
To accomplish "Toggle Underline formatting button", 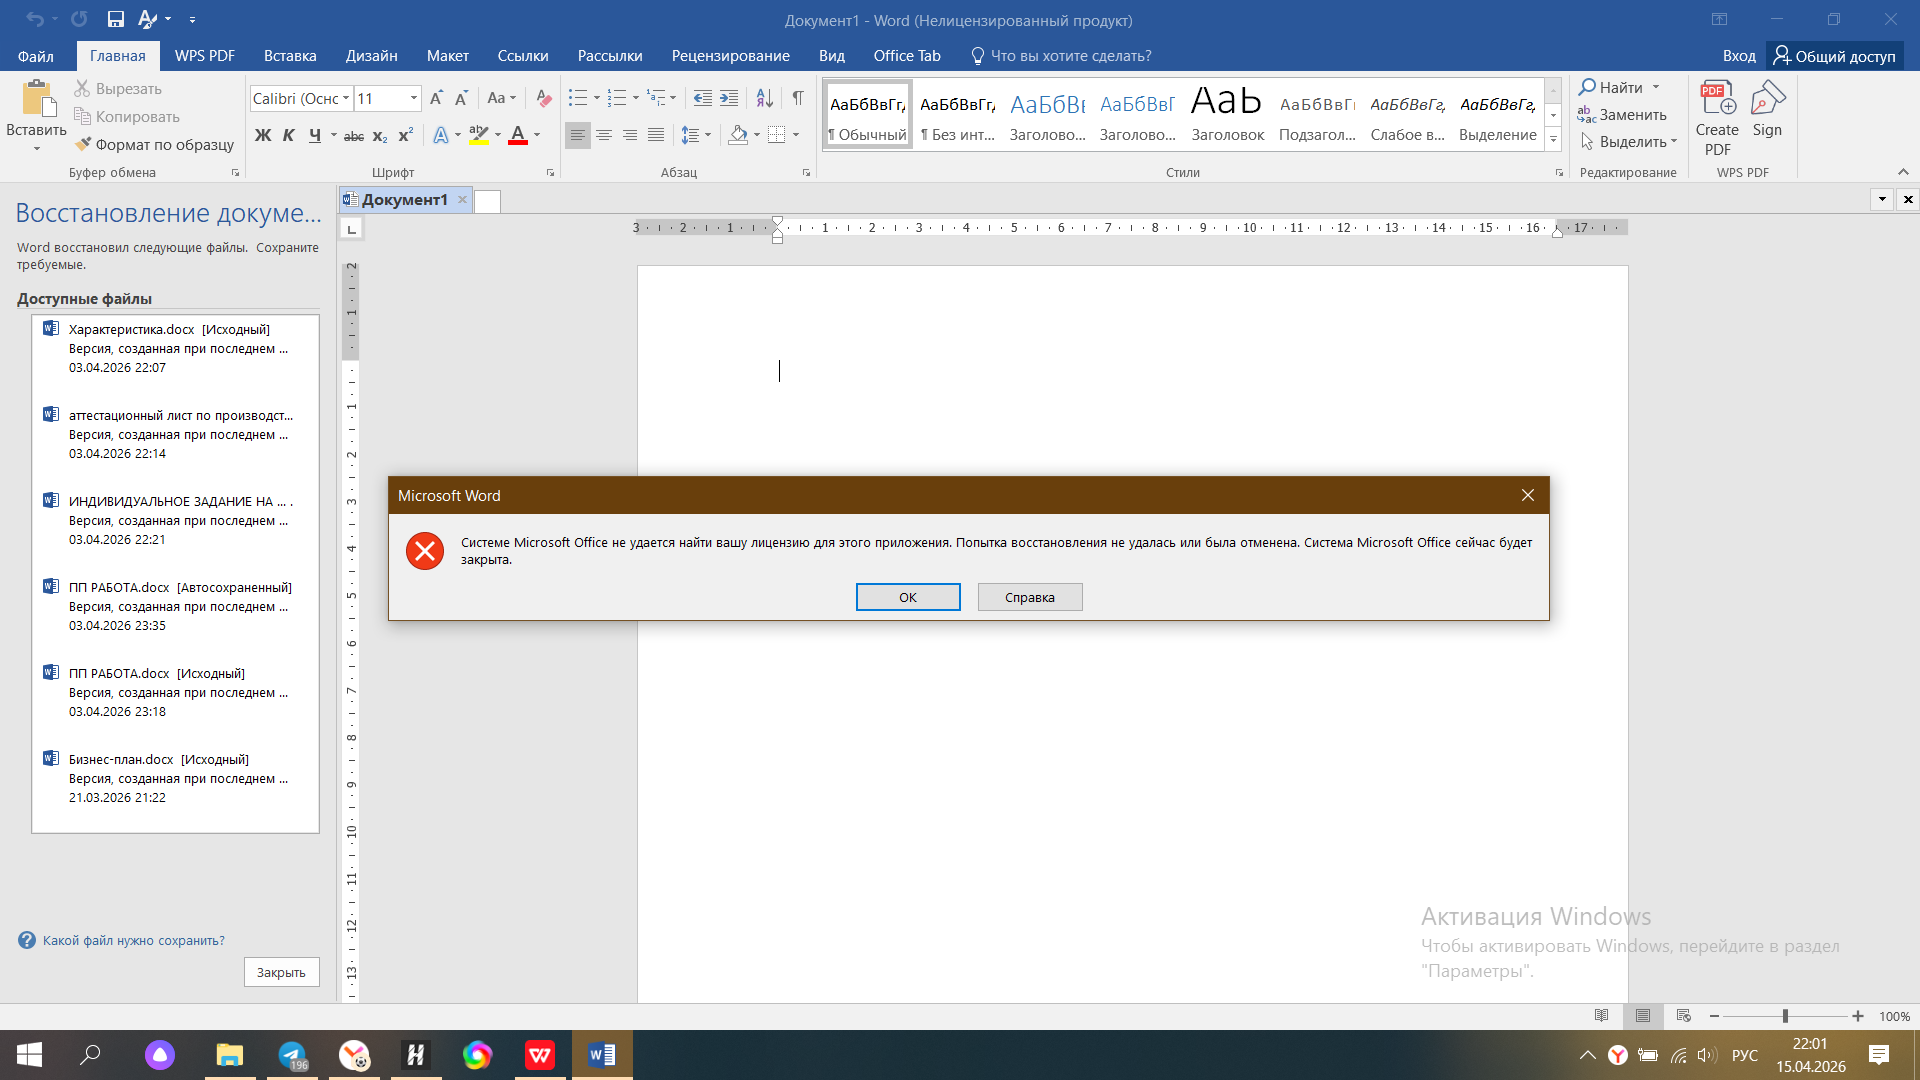I will click(315, 135).
